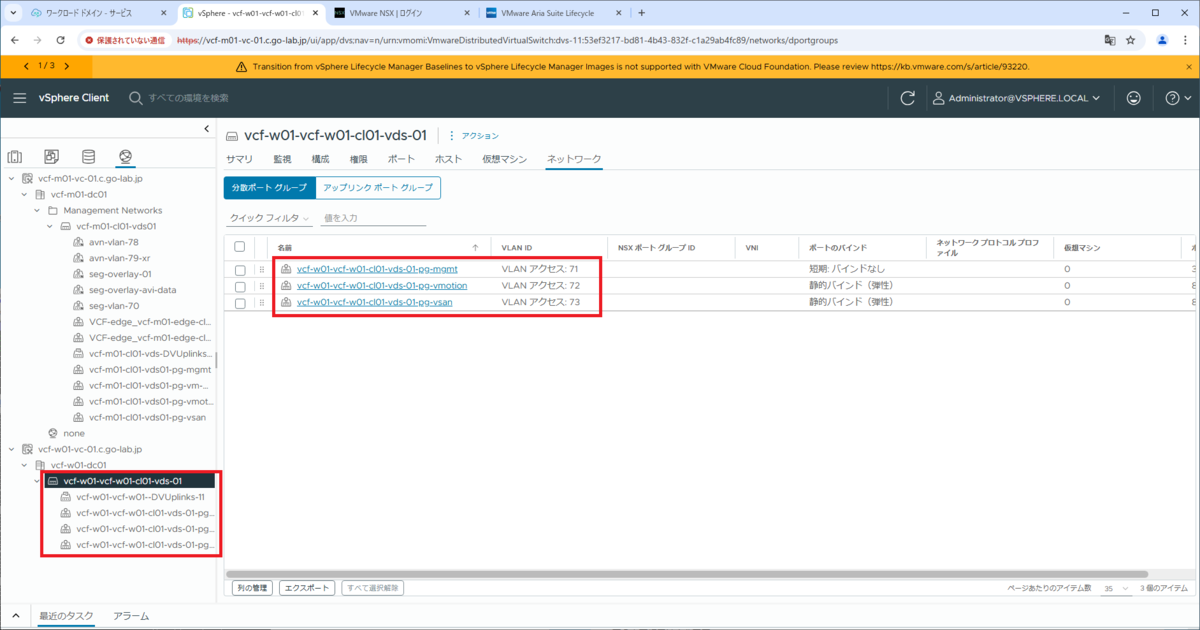Go to previous notification with left arrow
Screen dimensions: 1200x630
click(25, 66)
